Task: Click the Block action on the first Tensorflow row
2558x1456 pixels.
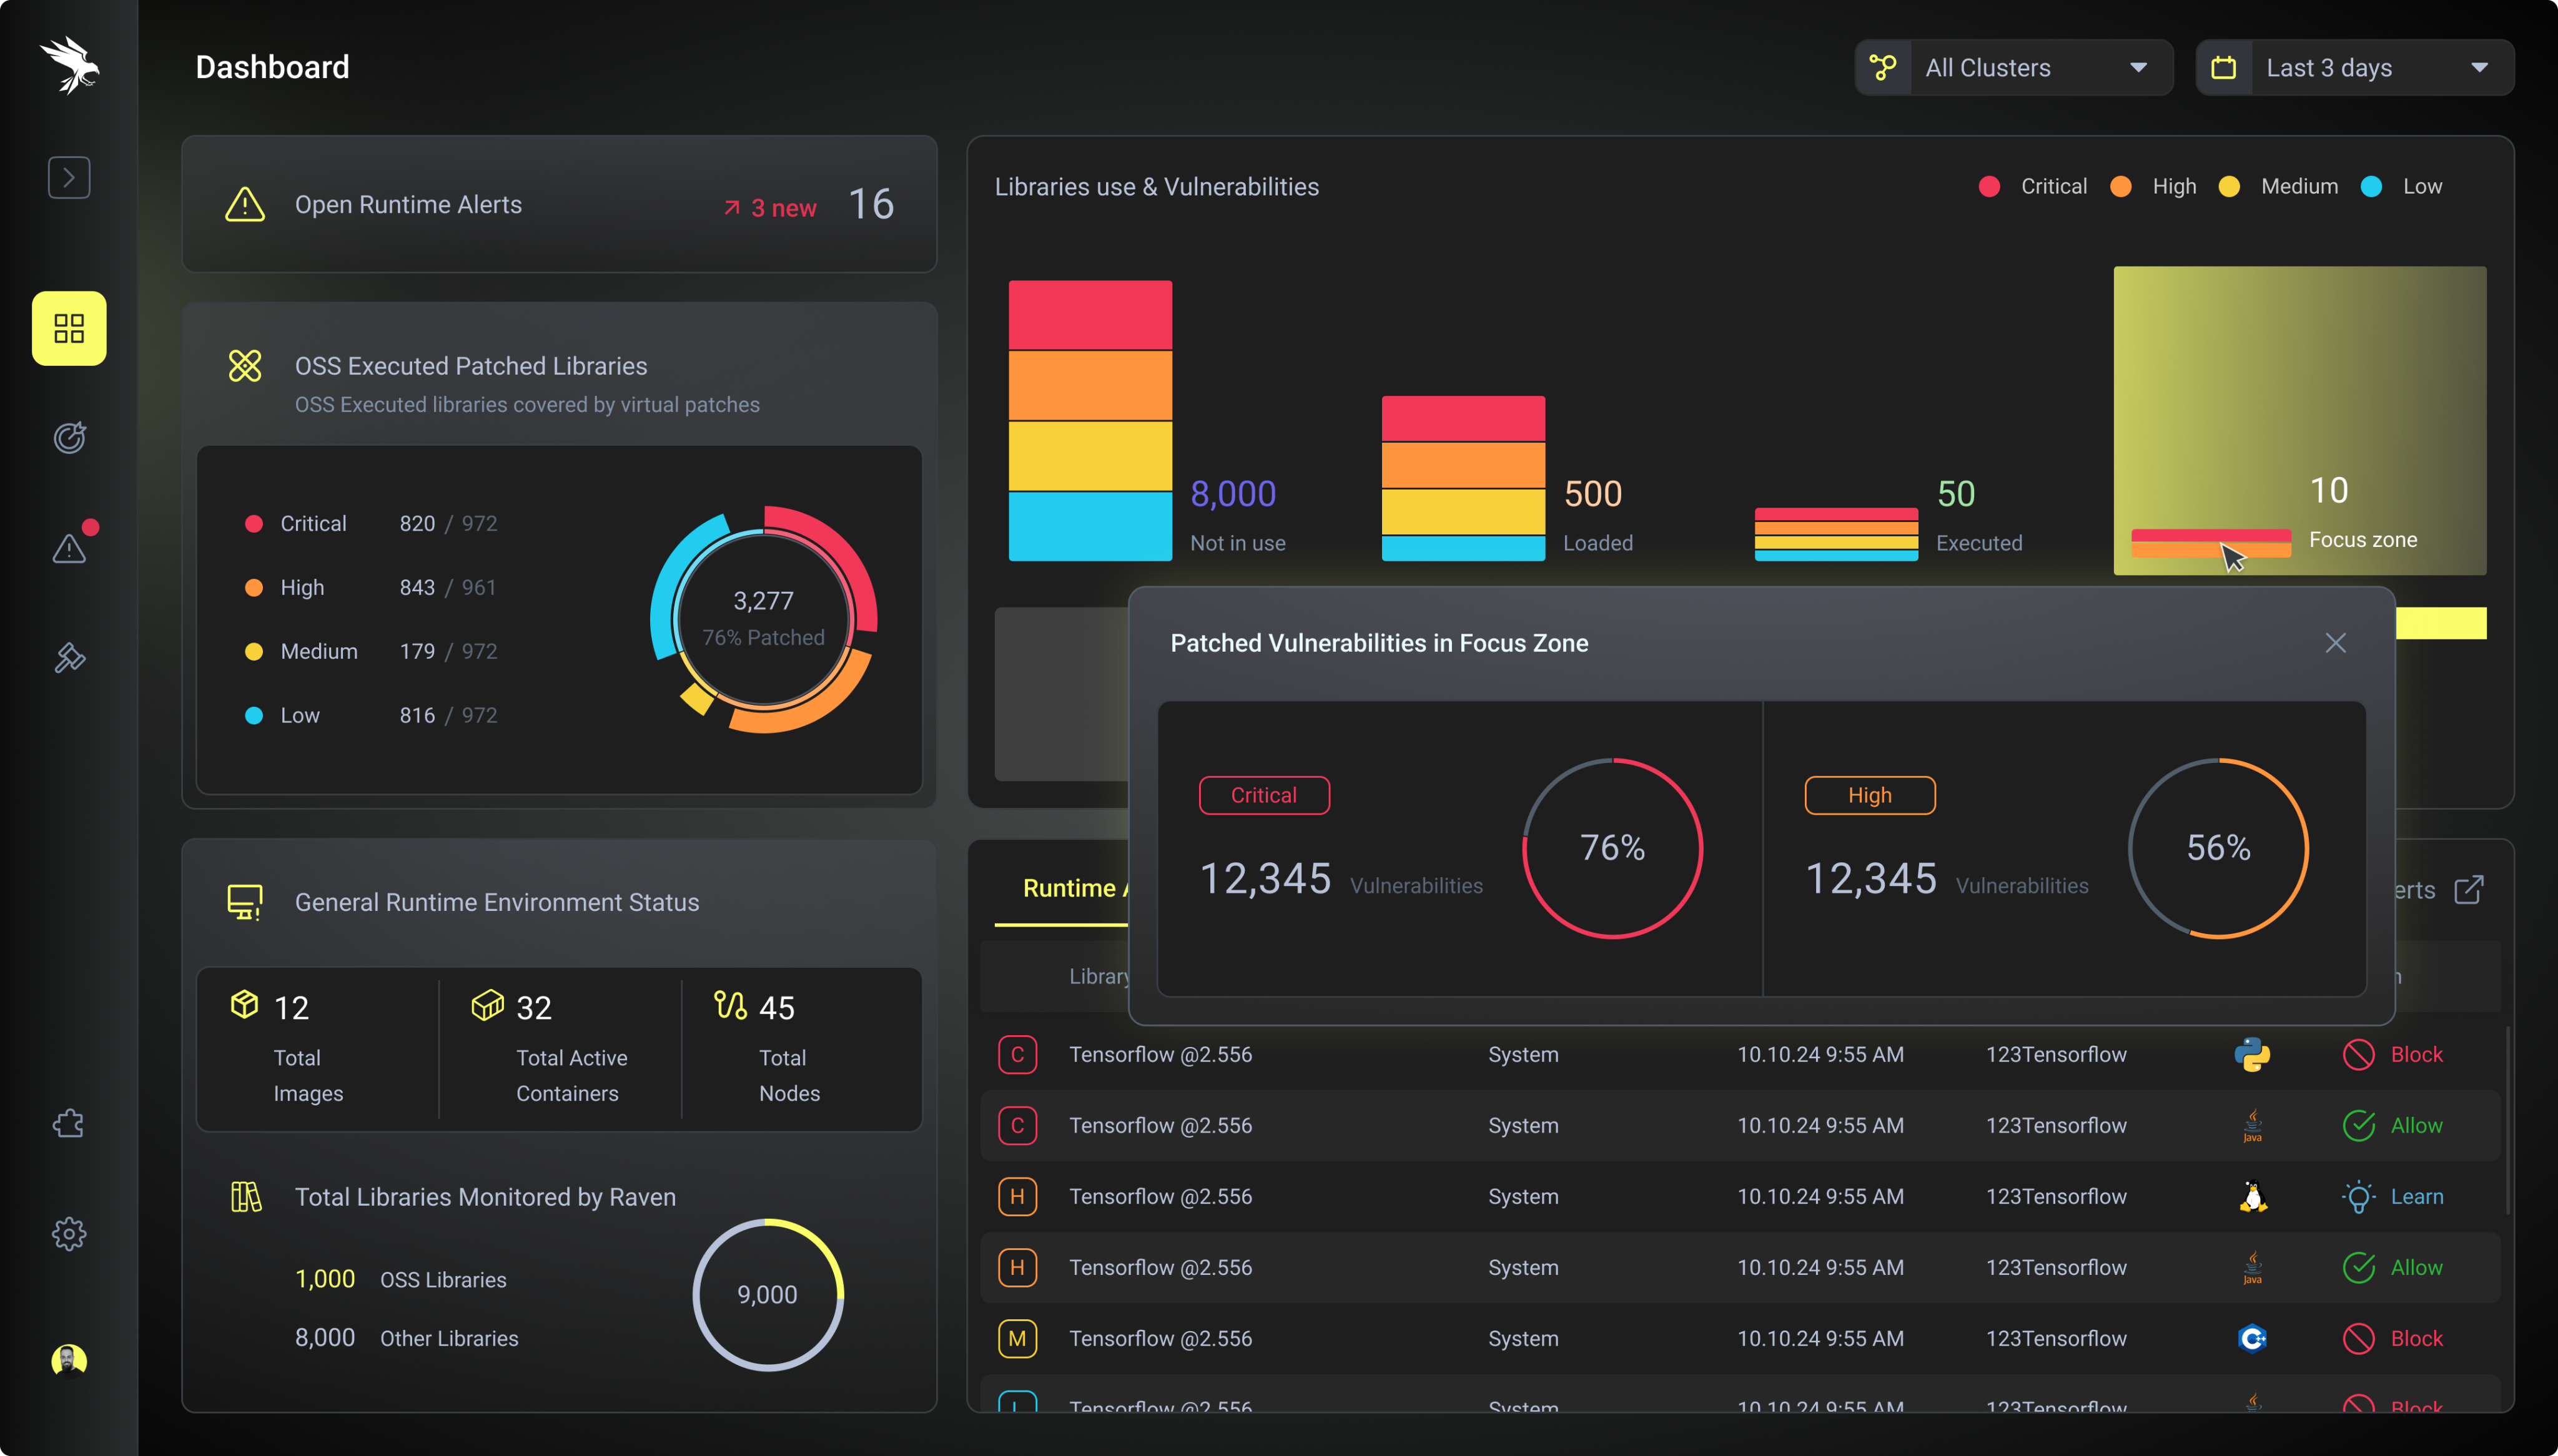Action: click(2393, 1055)
